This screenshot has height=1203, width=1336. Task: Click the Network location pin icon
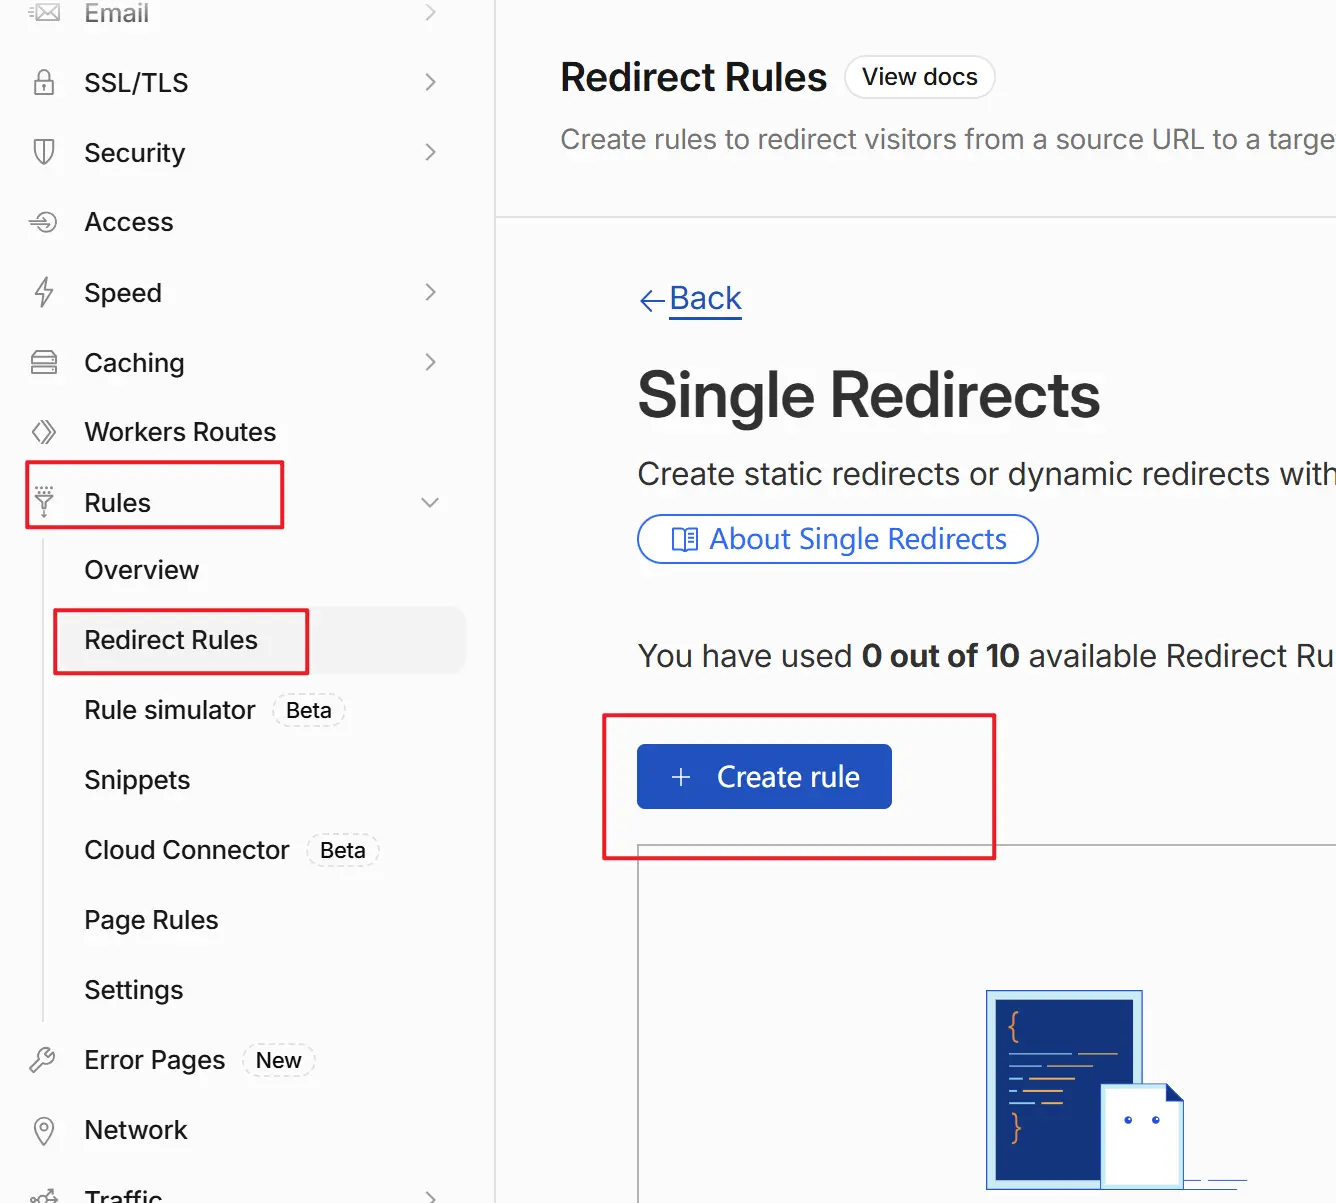pos(44,1131)
